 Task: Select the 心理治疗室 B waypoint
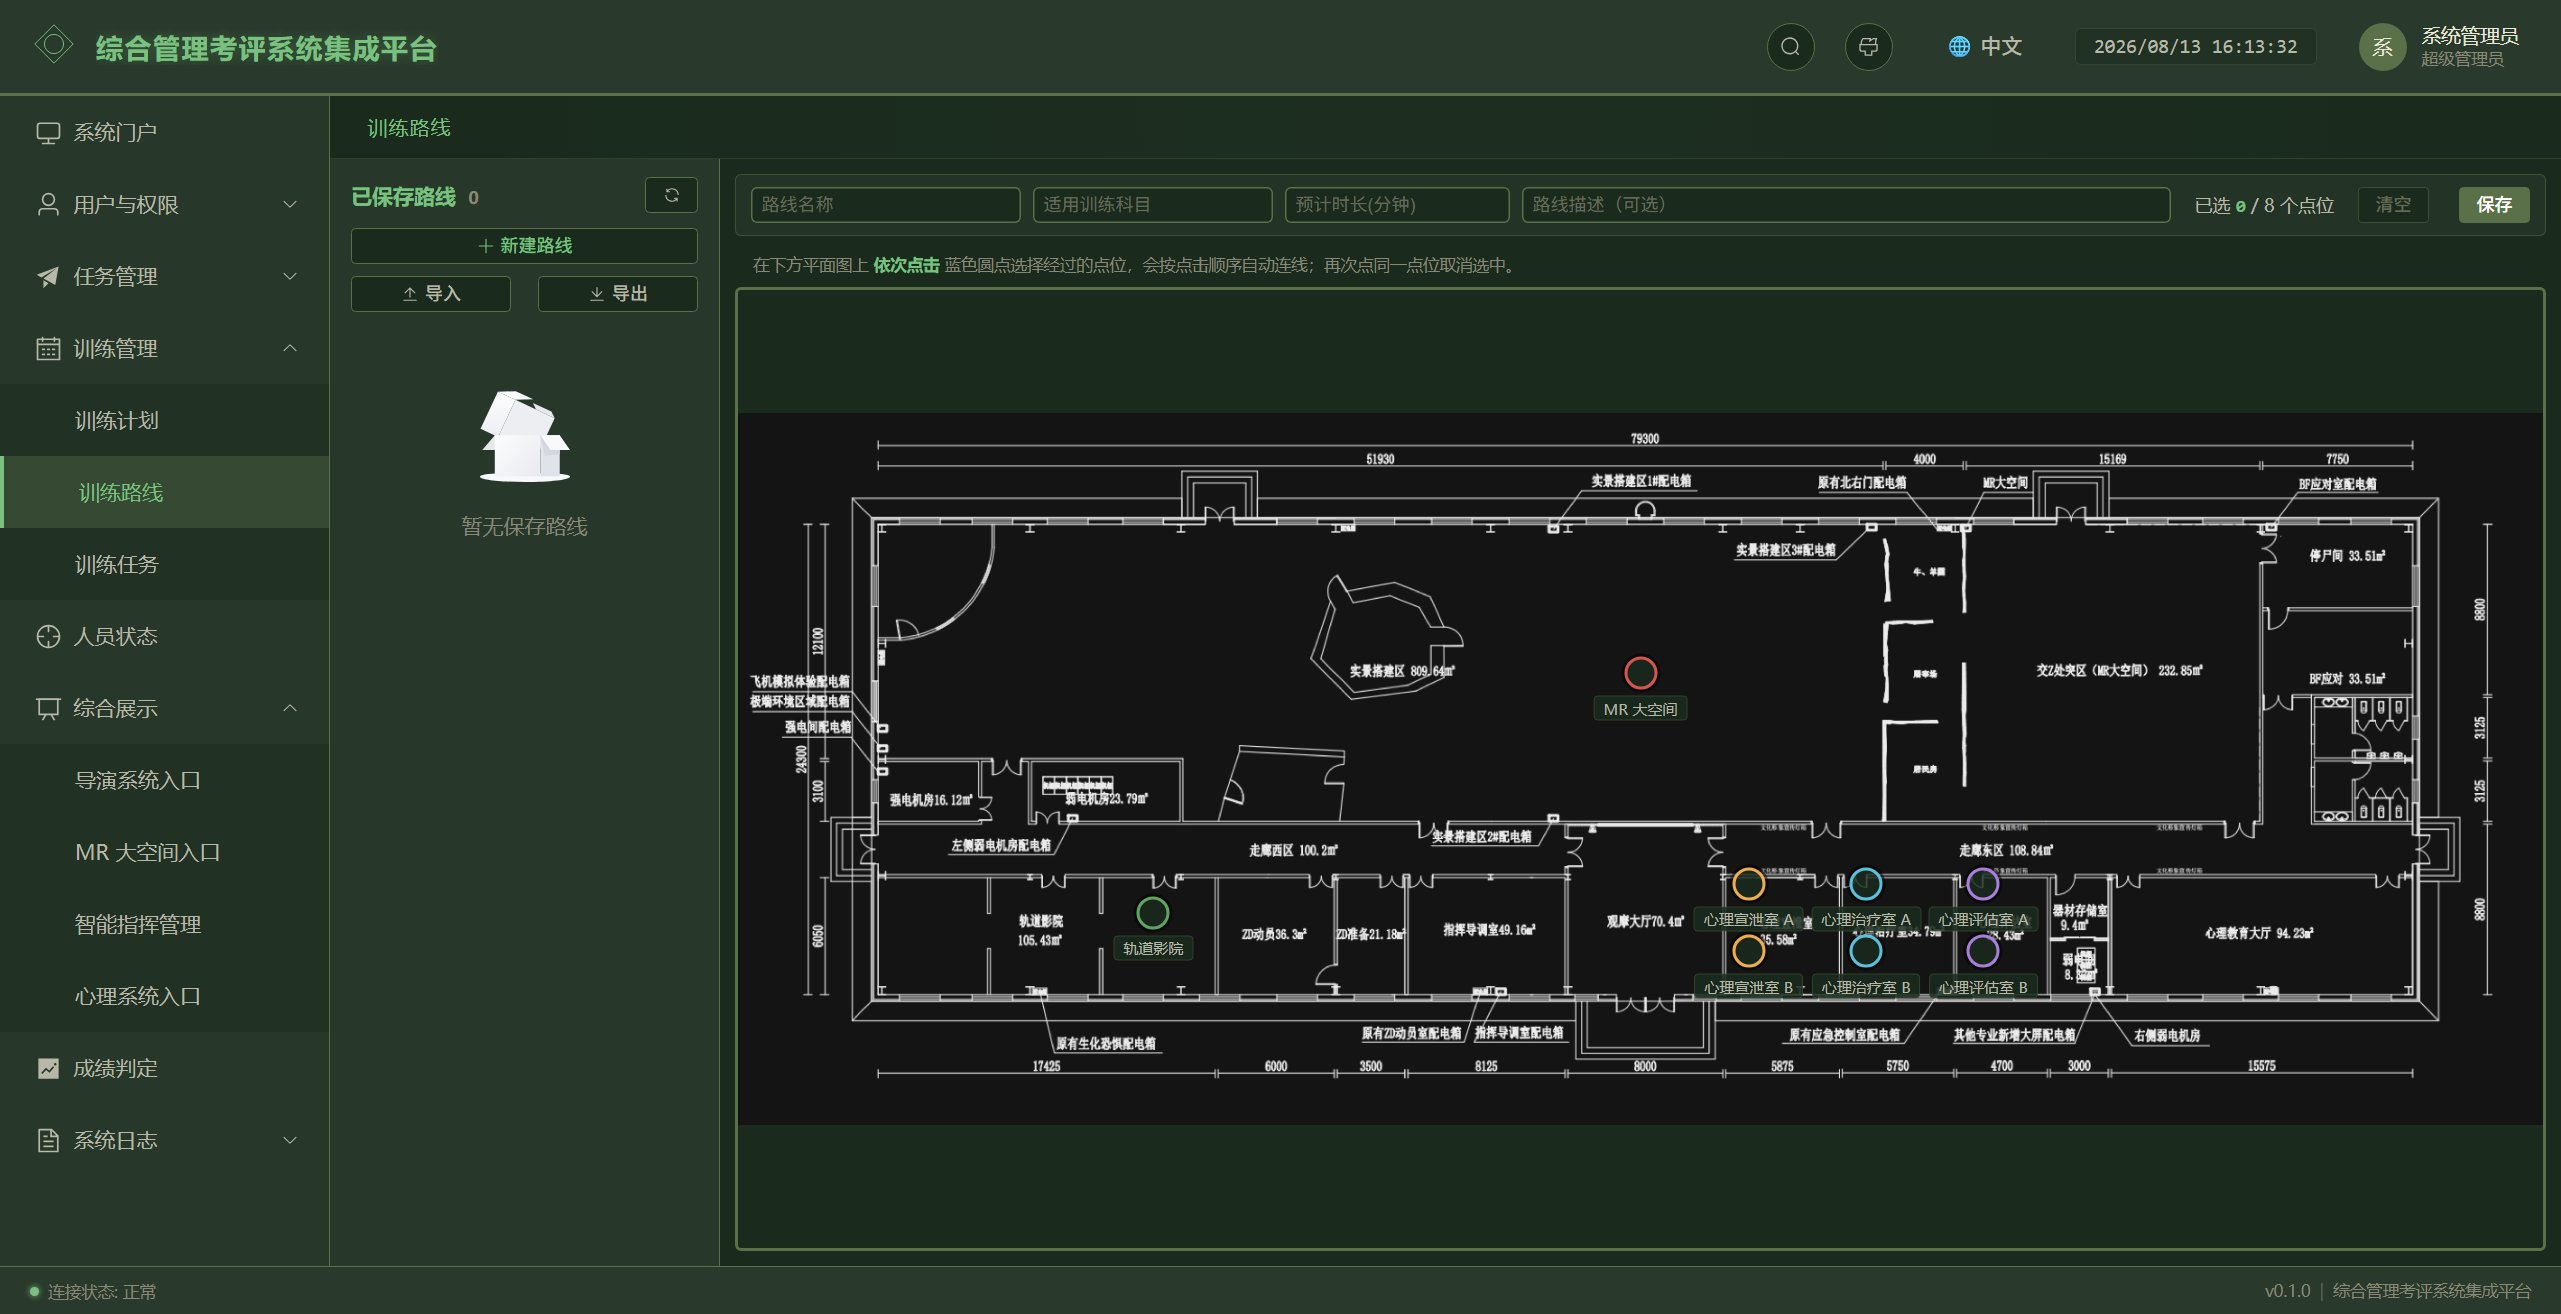(1866, 951)
